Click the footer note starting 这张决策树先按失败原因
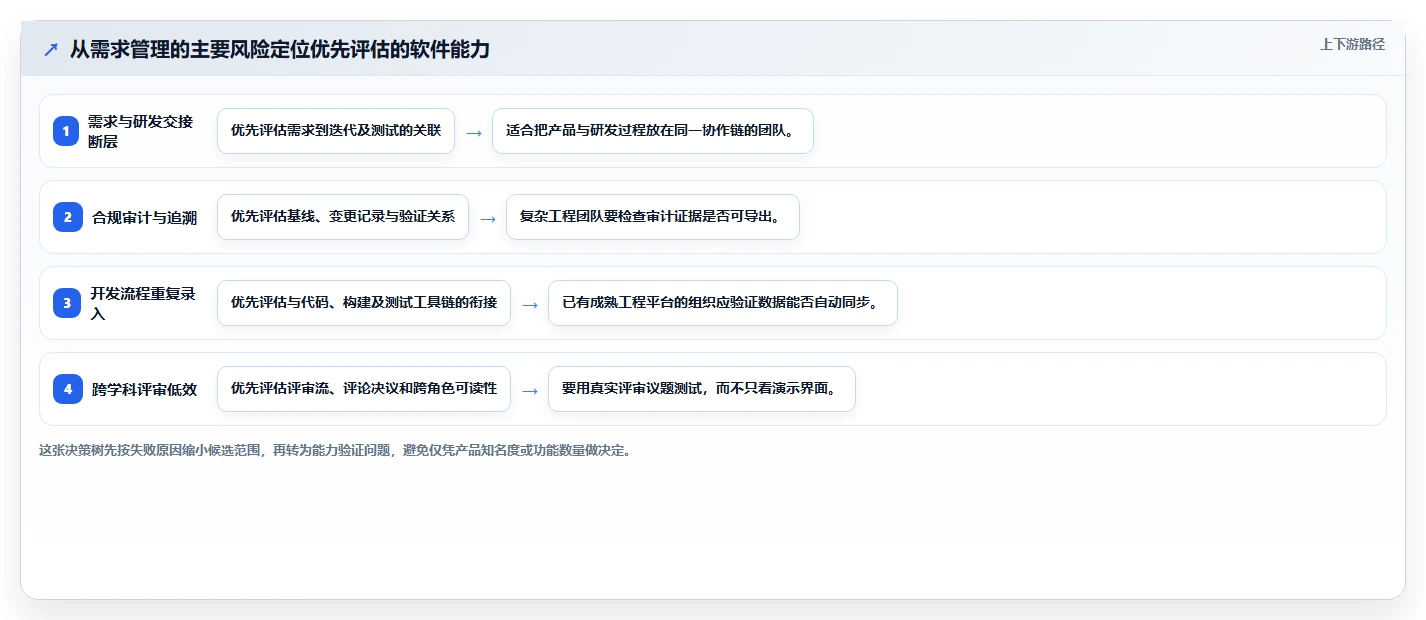1426x620 pixels. [x=335, y=451]
